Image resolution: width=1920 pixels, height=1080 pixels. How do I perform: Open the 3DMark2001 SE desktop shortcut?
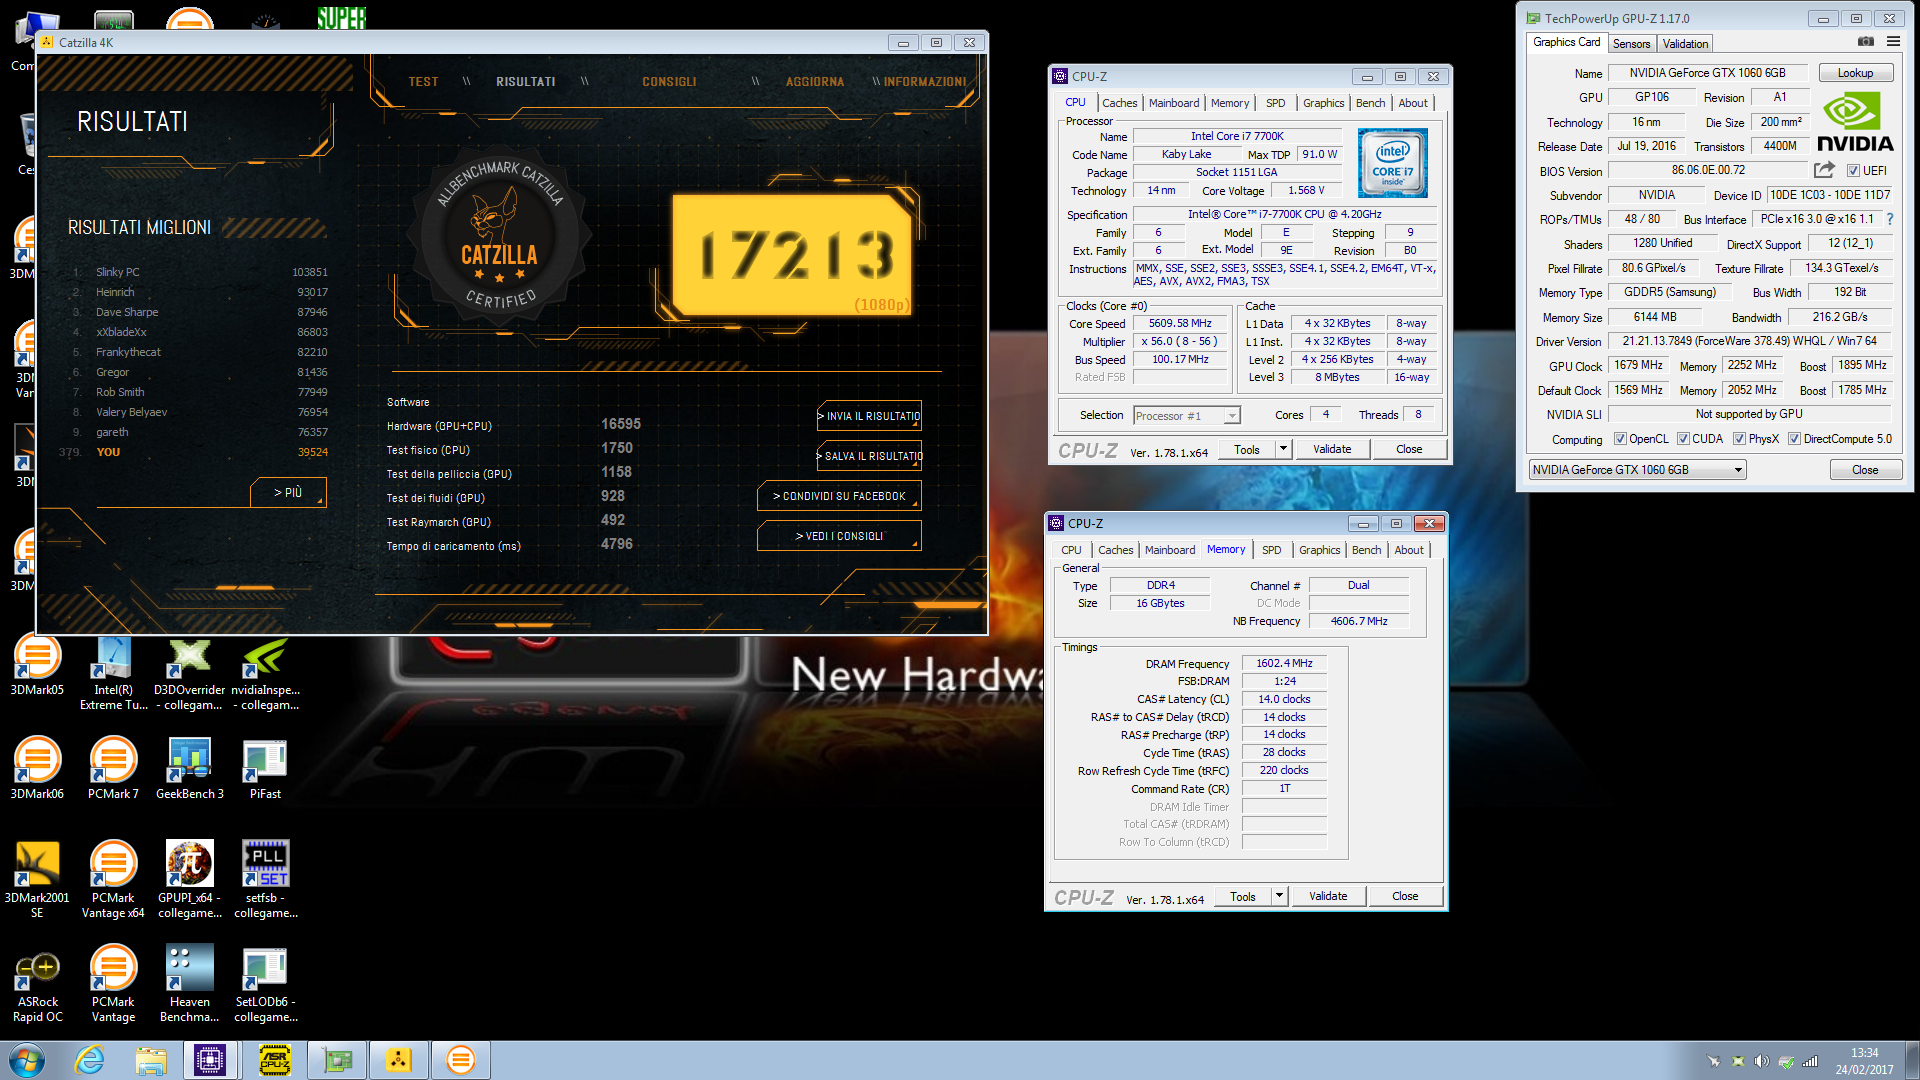pyautogui.click(x=37, y=879)
